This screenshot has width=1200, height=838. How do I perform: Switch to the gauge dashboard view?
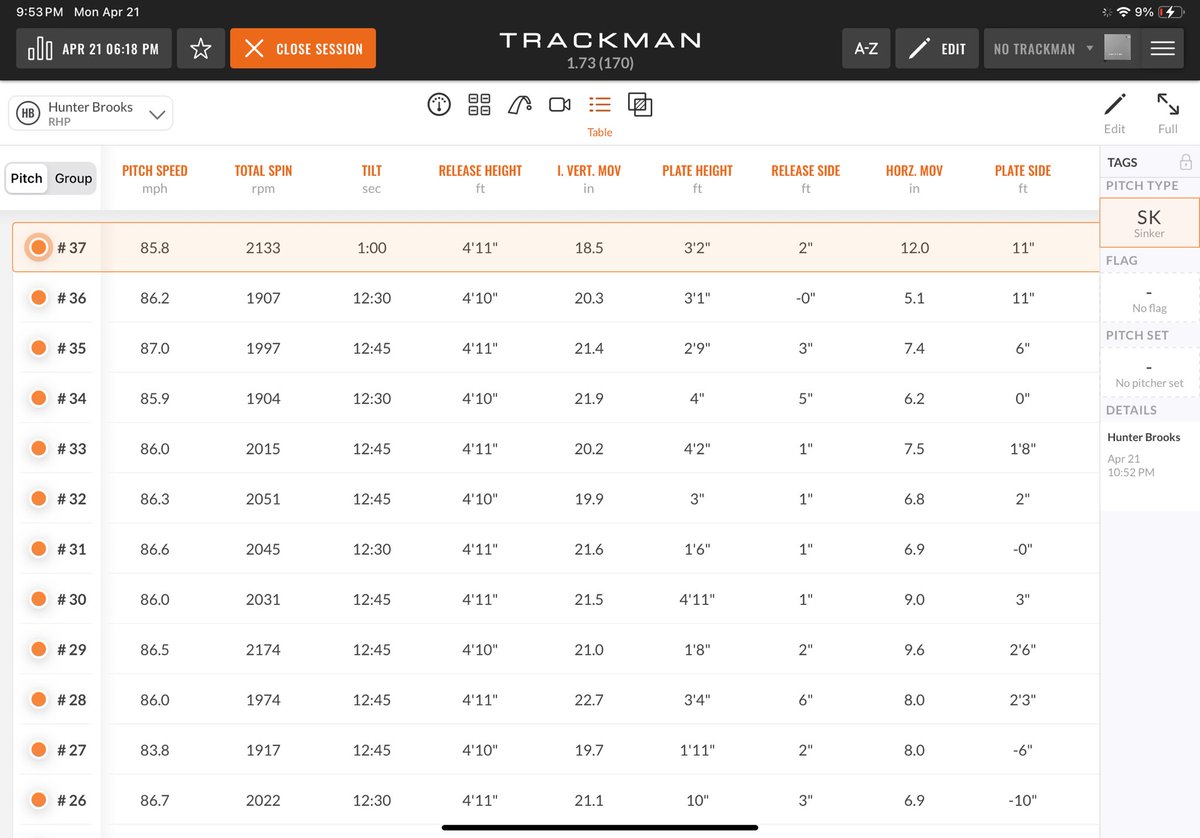pyautogui.click(x=439, y=104)
